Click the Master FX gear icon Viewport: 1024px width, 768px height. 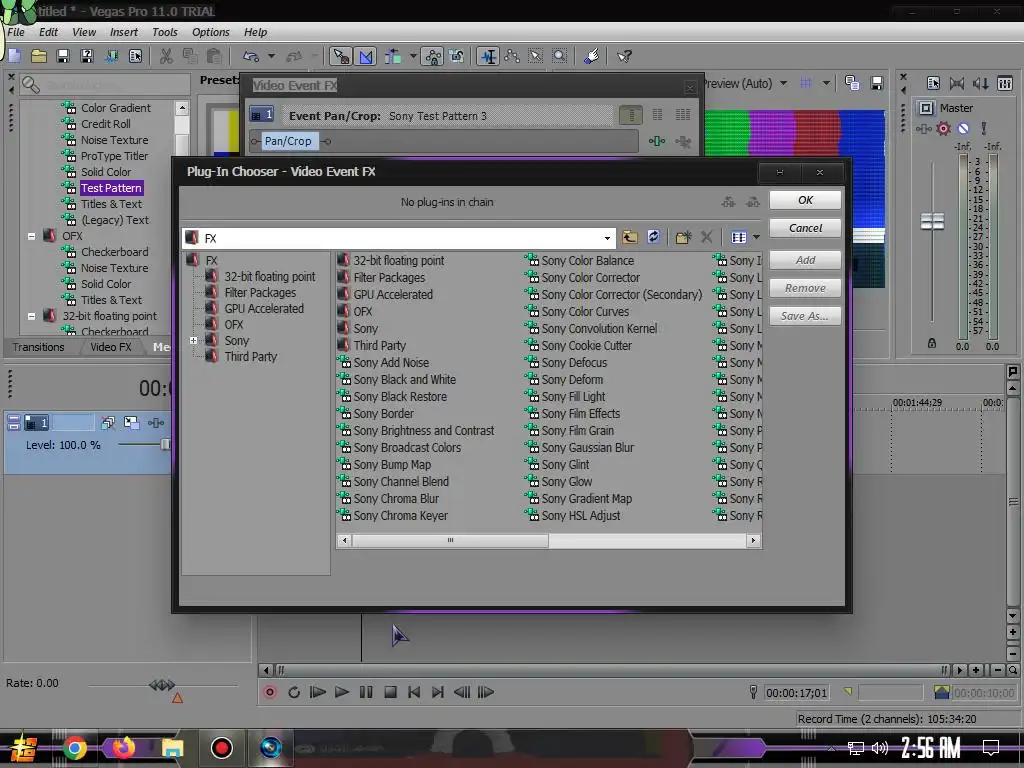click(x=943, y=129)
